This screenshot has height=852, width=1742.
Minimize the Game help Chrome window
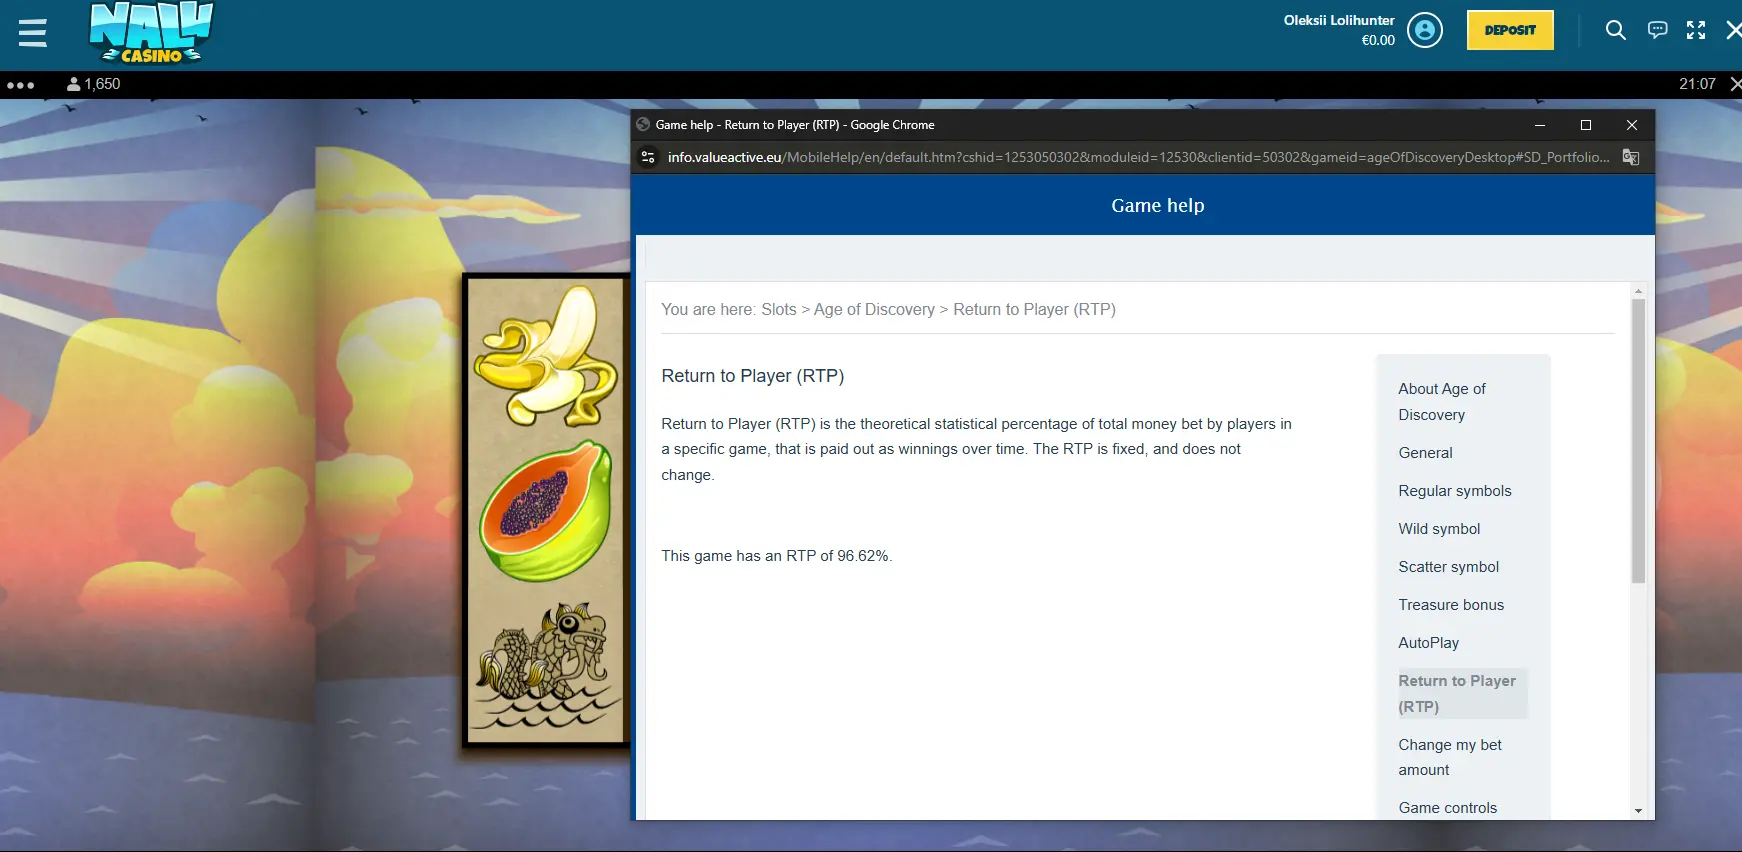(1540, 125)
